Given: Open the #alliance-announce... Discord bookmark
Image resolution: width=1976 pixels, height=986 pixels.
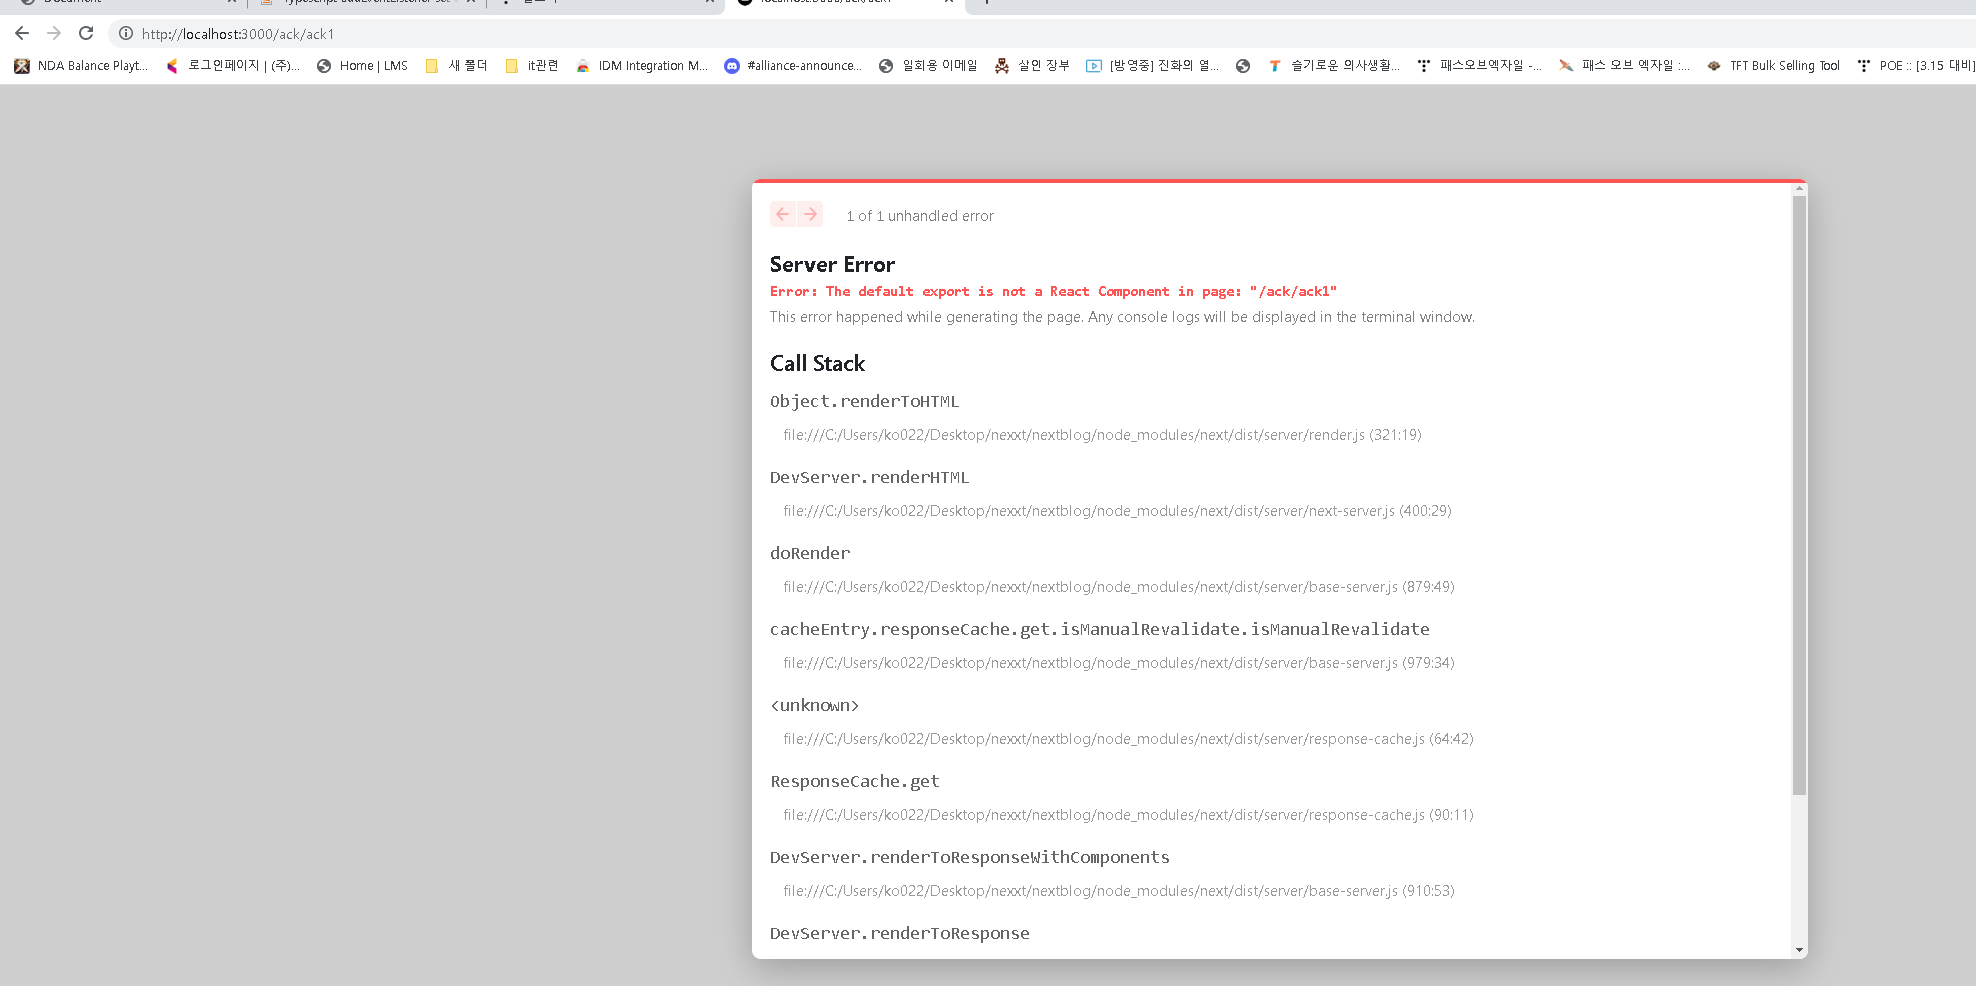Looking at the screenshot, I should point(793,66).
